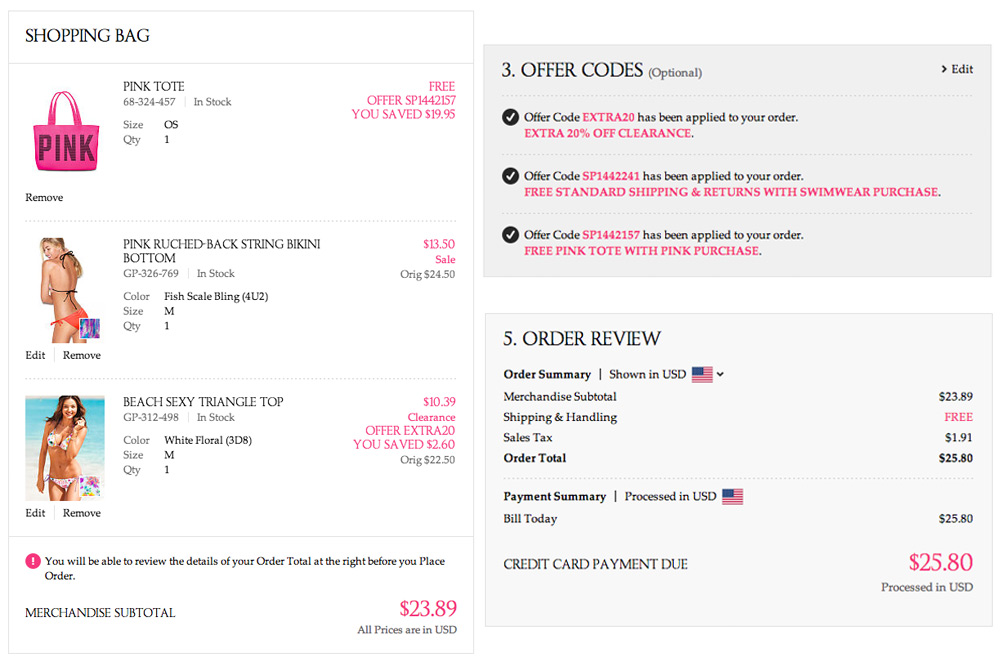Viewport: 1000px width, 662px height.
Task: Click the checkmark icon for code EXTRA20
Action: point(511,117)
